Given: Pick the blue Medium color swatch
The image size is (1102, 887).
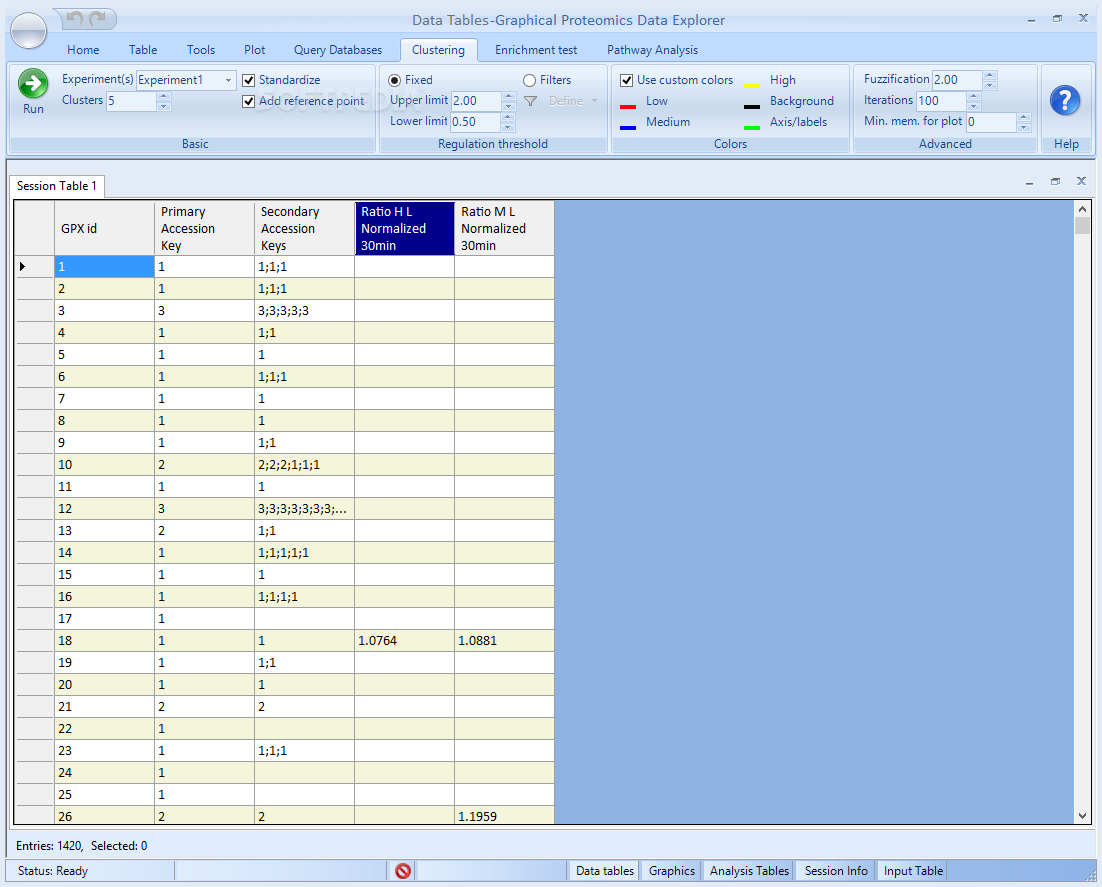Looking at the screenshot, I should tap(628, 128).
